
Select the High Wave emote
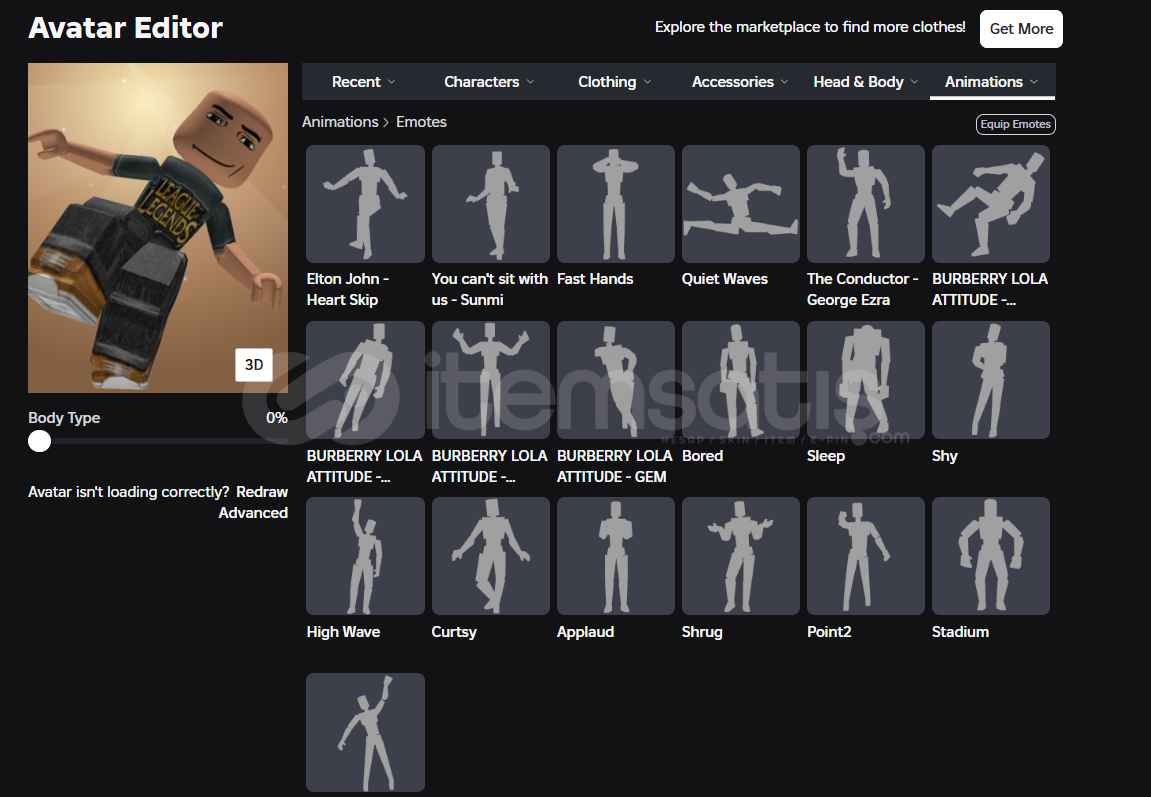365,556
